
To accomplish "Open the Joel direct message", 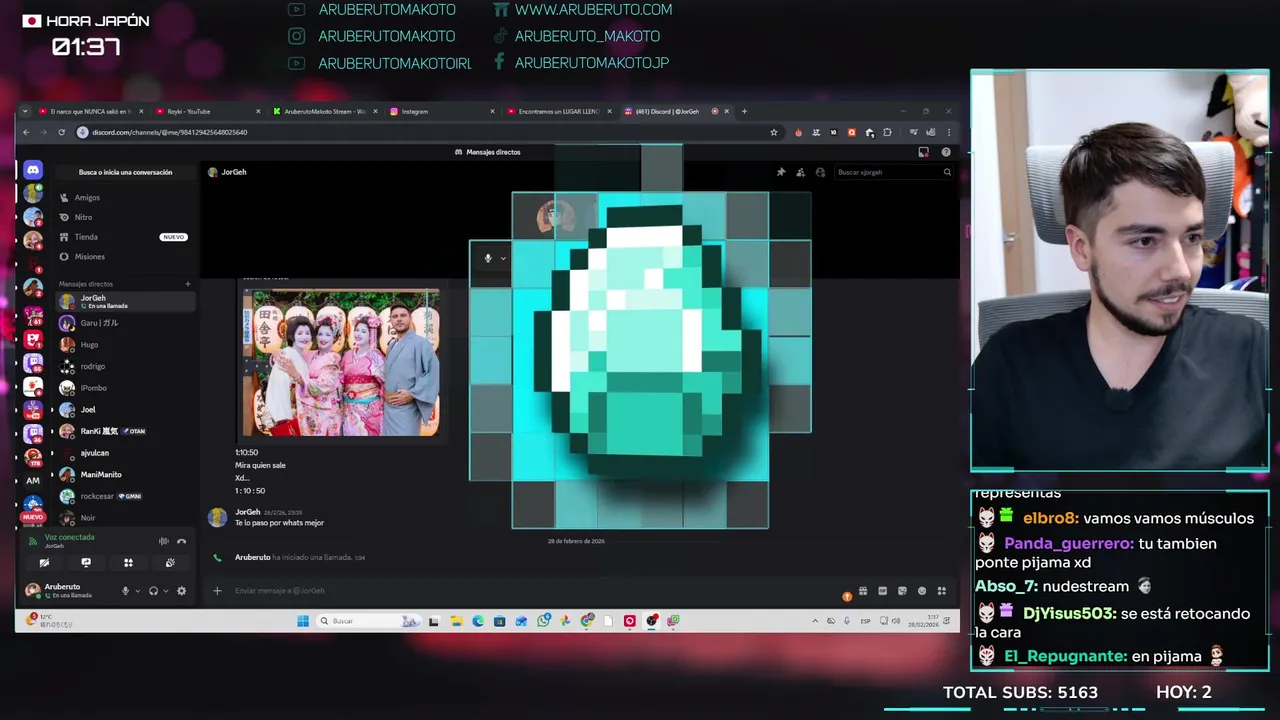I will point(125,410).
